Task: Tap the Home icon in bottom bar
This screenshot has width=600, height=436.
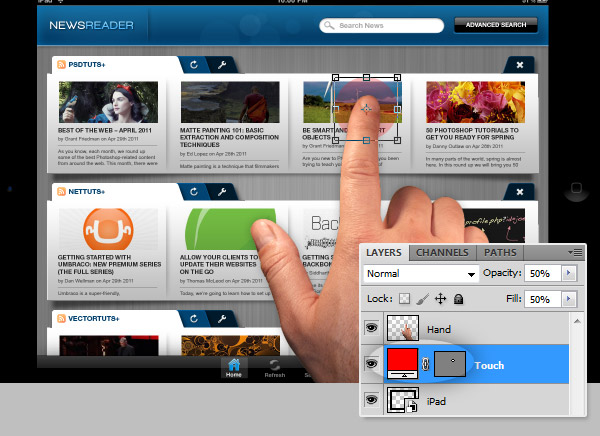Action: coord(234,368)
